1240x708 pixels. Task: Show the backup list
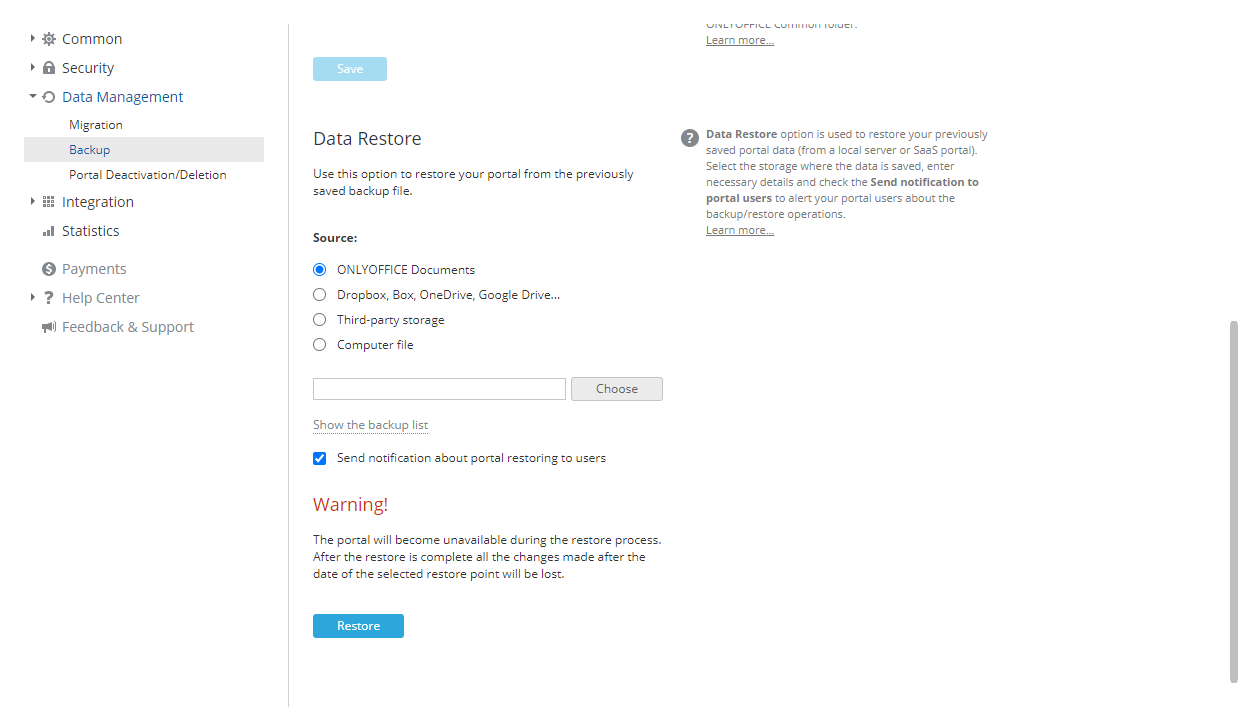[x=370, y=425]
